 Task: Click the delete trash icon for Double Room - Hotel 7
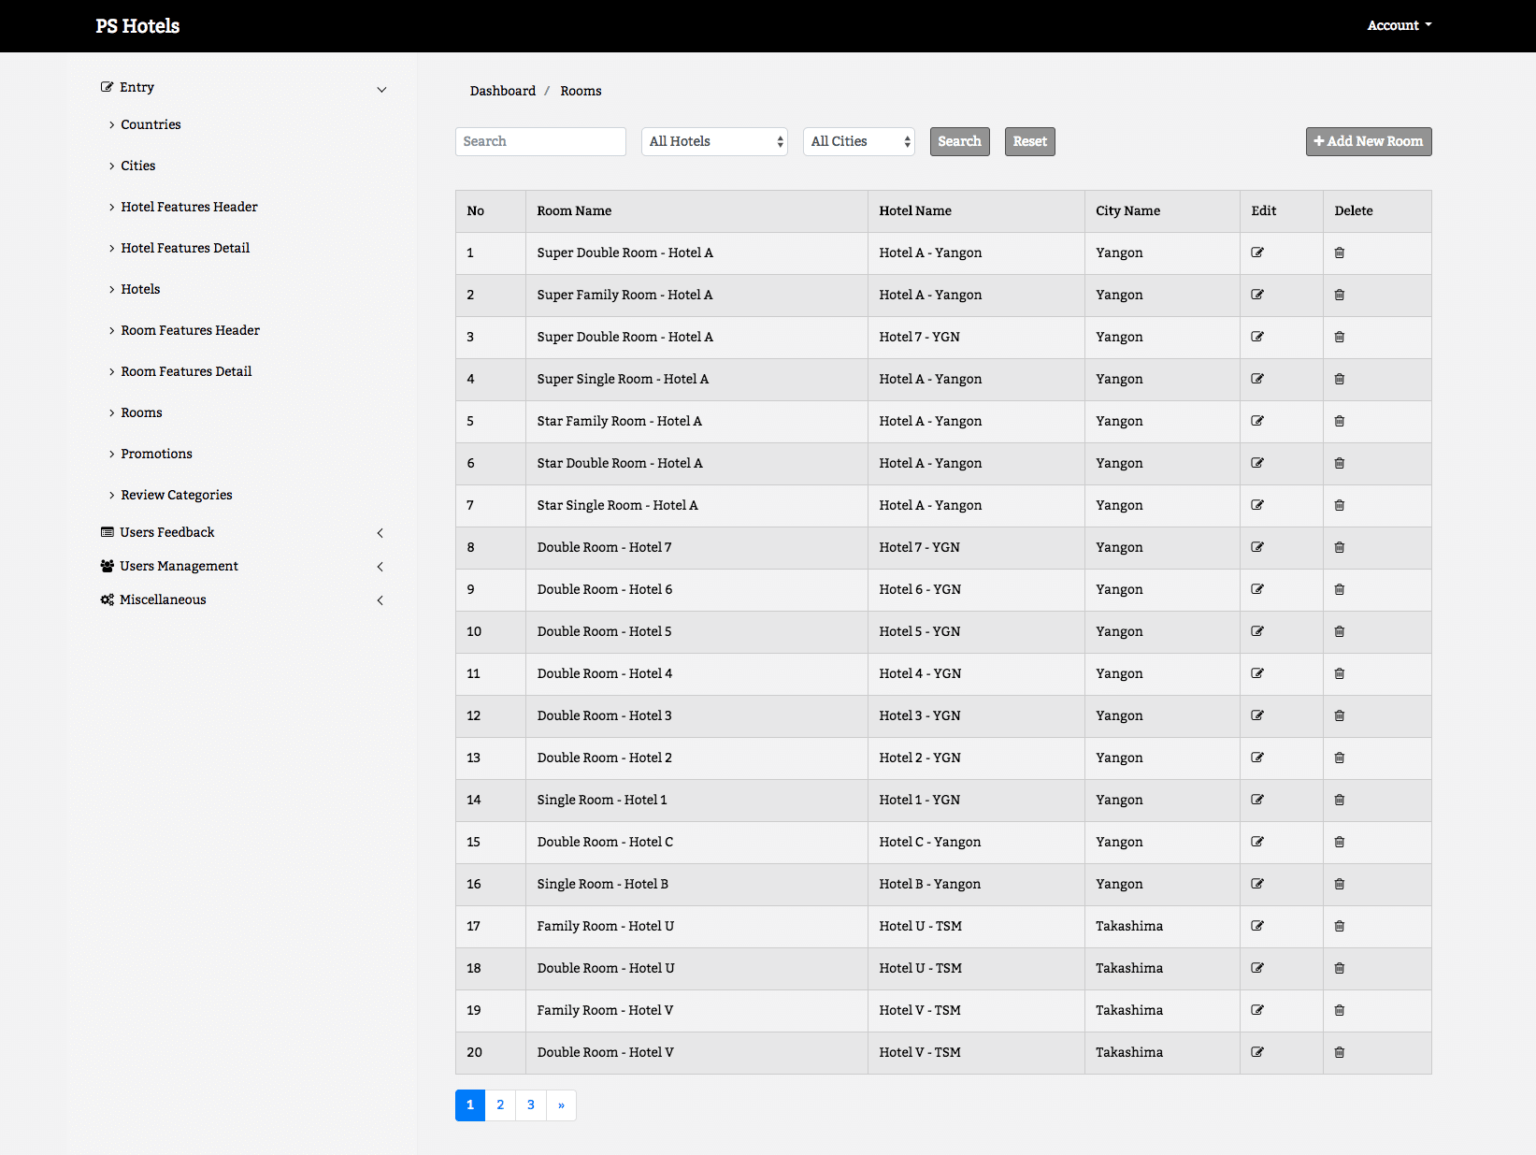(1339, 547)
